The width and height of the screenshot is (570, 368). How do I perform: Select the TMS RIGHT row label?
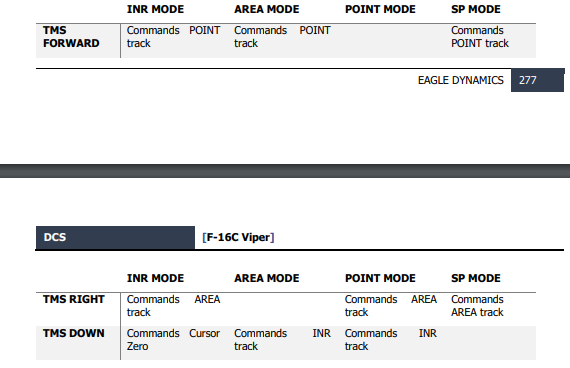pos(74,299)
